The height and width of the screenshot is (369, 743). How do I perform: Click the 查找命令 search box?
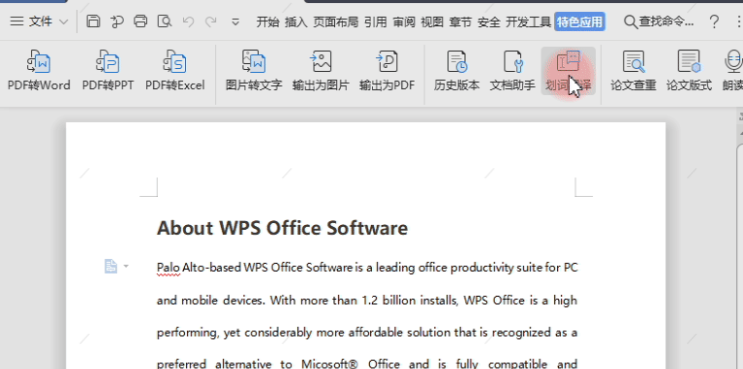(x=660, y=22)
